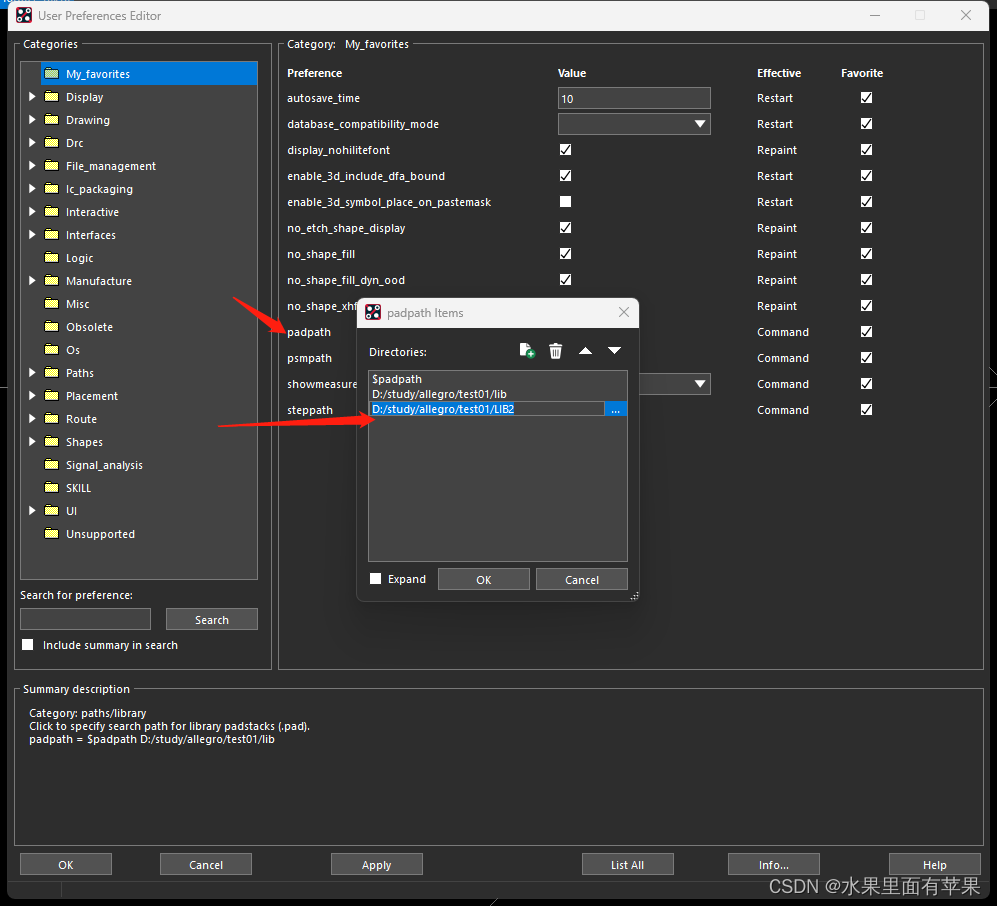This screenshot has height=906, width=997.
Task: Click the Apply button
Action: [x=377, y=865]
